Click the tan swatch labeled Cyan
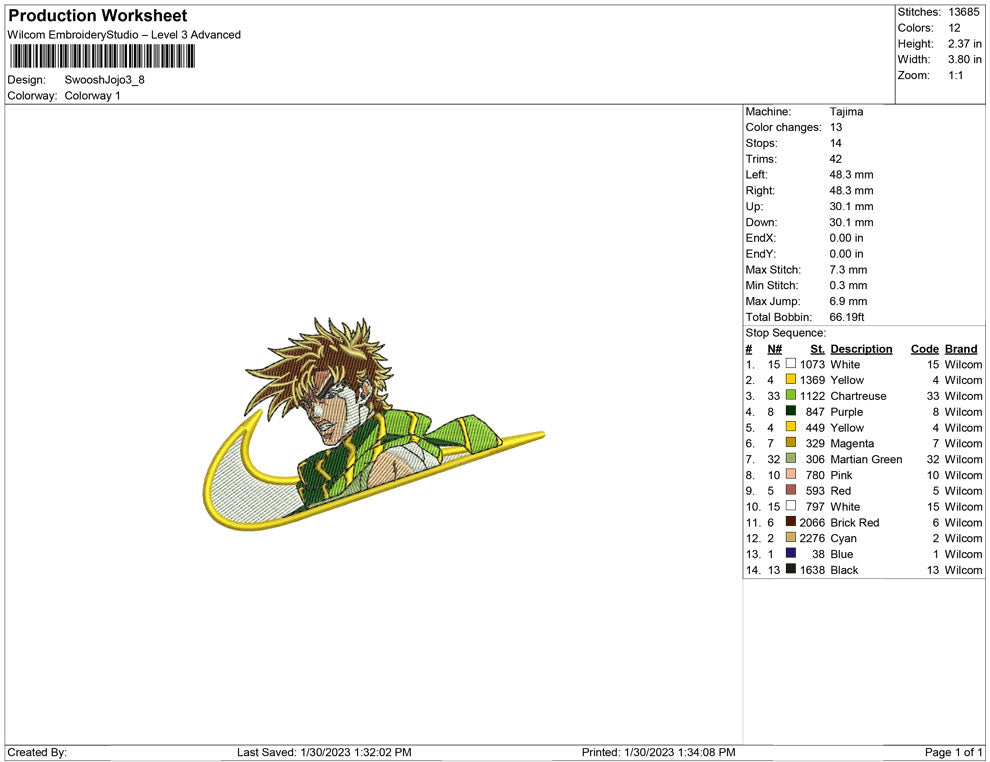This screenshot has width=990, height=762. tap(790, 537)
